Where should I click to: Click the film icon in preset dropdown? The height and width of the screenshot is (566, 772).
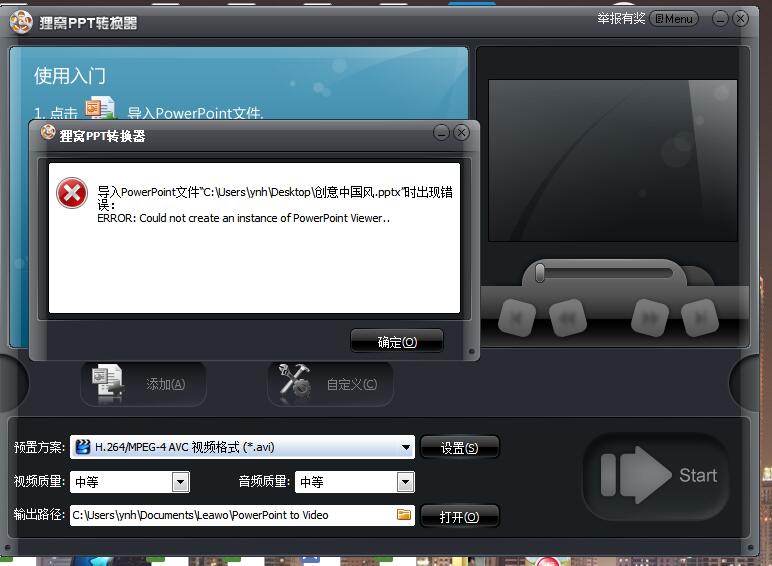tap(83, 447)
